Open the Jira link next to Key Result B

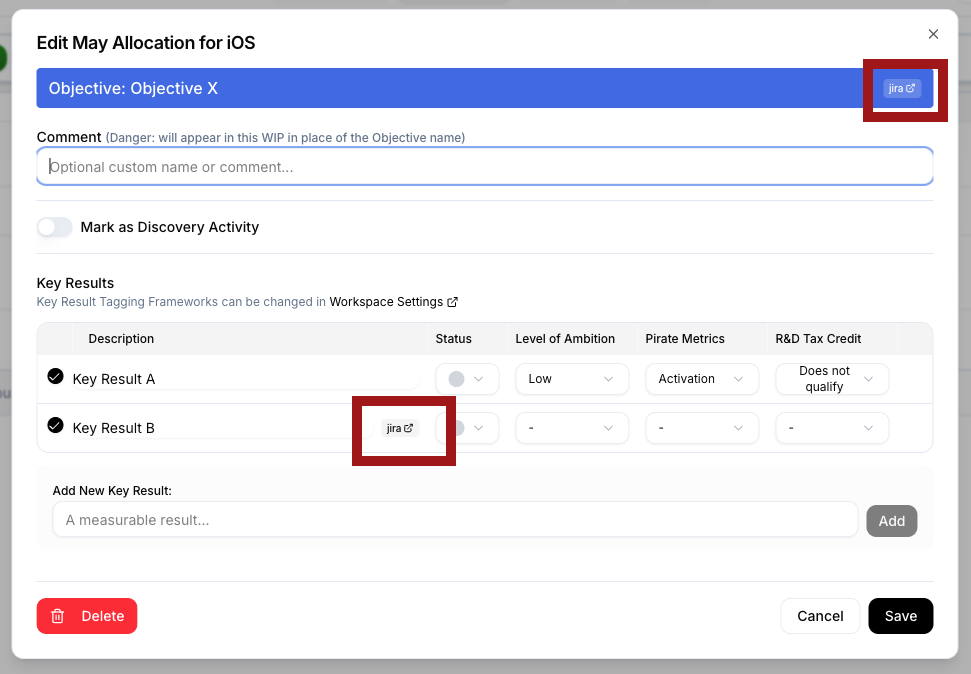click(x=399, y=427)
